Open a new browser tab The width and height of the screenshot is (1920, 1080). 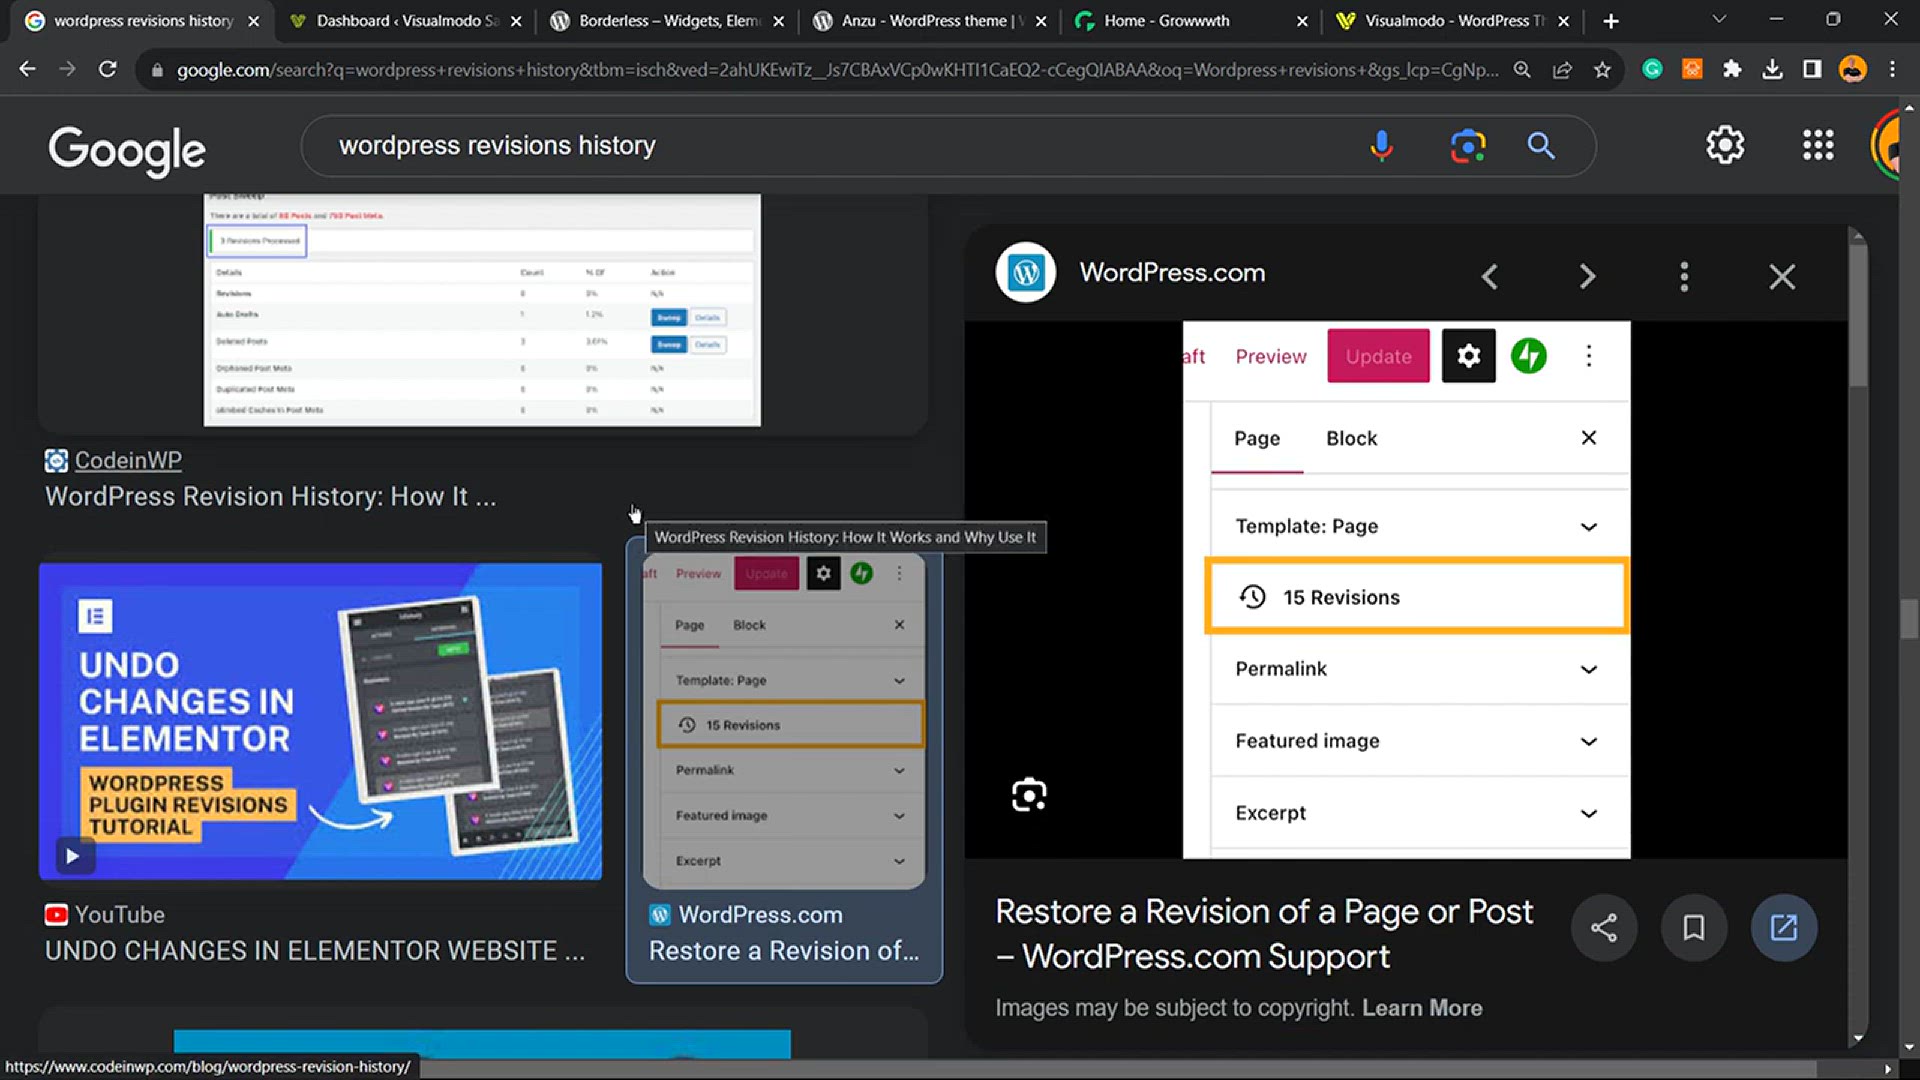[x=1610, y=21]
